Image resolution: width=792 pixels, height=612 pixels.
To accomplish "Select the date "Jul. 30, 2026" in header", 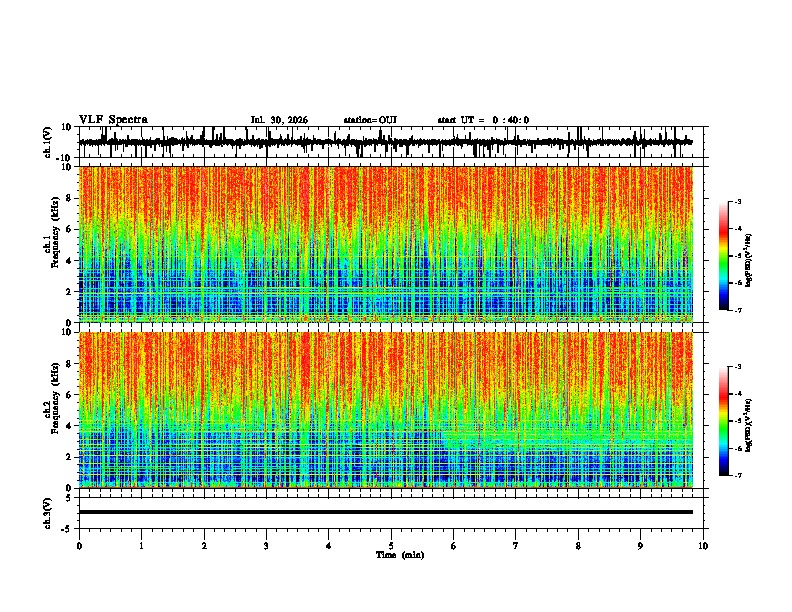I will coord(279,120).
